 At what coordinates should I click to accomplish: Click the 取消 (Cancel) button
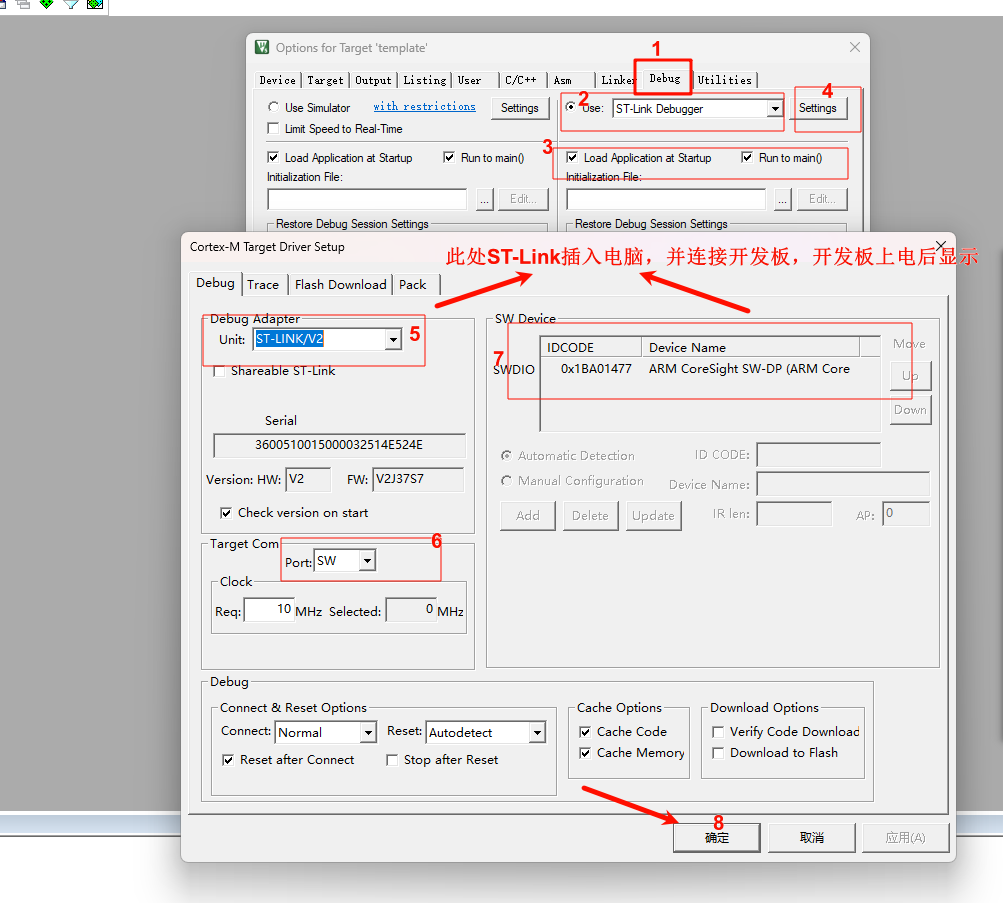[812, 838]
